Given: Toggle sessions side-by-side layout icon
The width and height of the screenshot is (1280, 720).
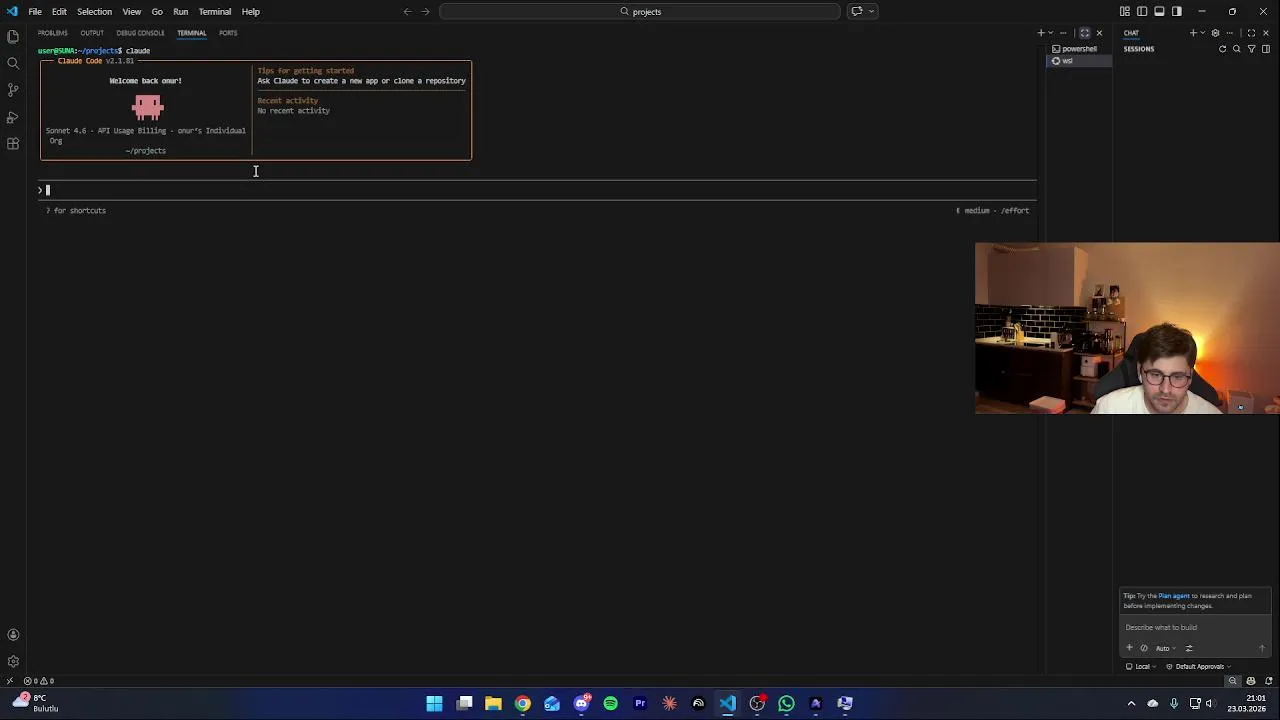Looking at the screenshot, I should coord(1266,49).
